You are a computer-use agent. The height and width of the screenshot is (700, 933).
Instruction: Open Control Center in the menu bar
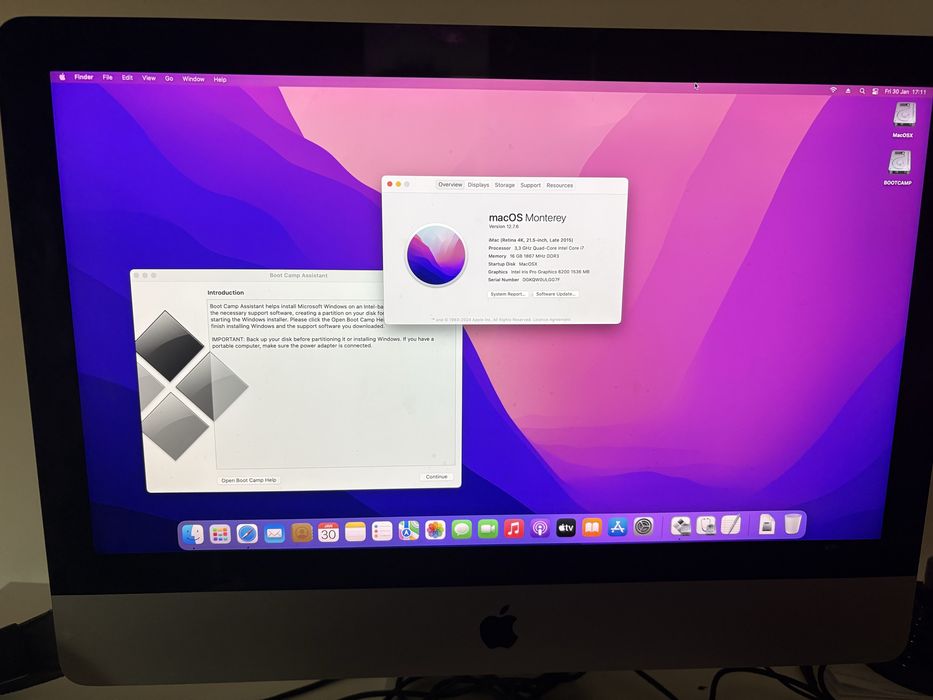coord(875,91)
